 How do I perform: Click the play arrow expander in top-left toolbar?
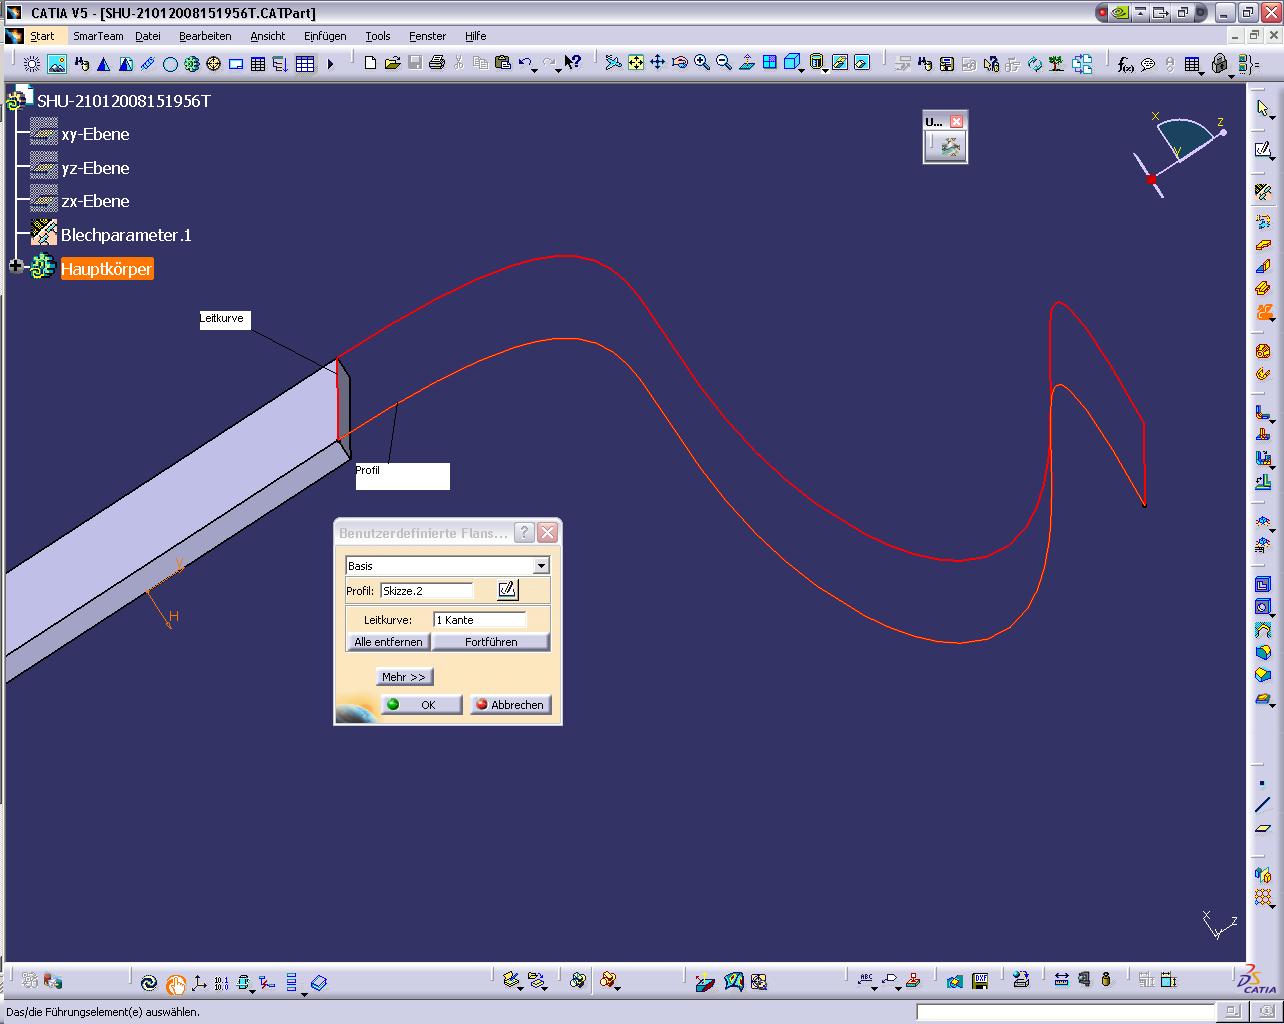point(330,64)
